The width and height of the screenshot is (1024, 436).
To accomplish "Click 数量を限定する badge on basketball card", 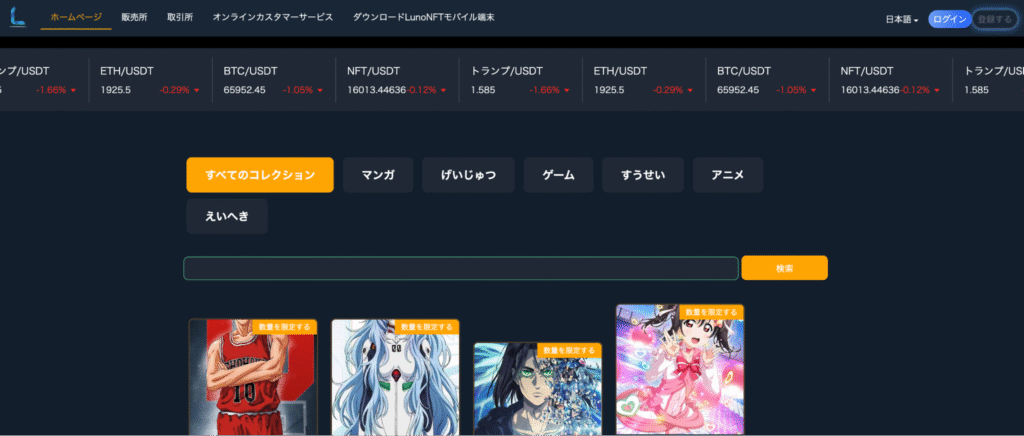I will point(284,326).
